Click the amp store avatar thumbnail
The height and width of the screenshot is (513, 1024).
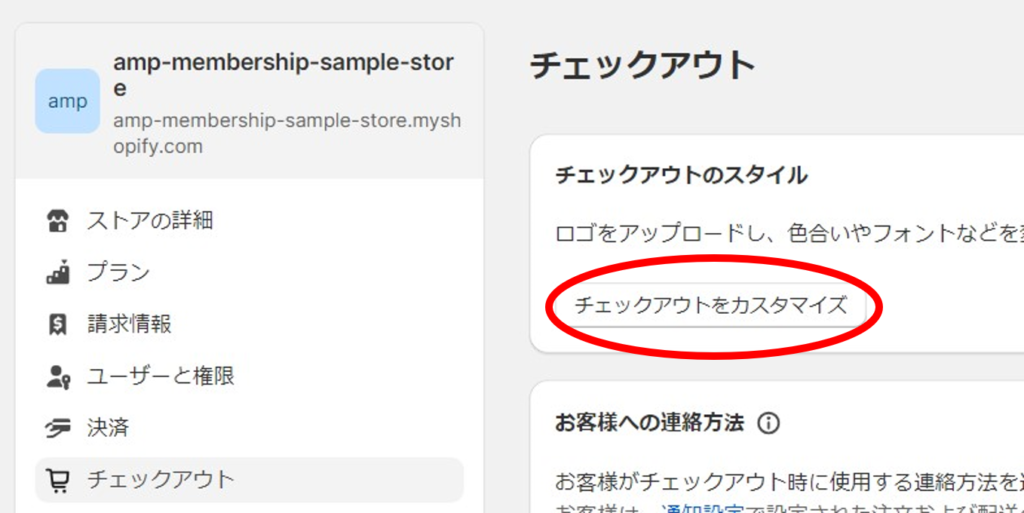67,101
